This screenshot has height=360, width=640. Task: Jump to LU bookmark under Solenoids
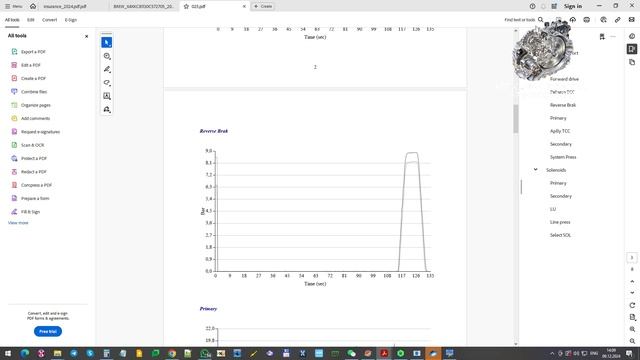[x=553, y=209]
